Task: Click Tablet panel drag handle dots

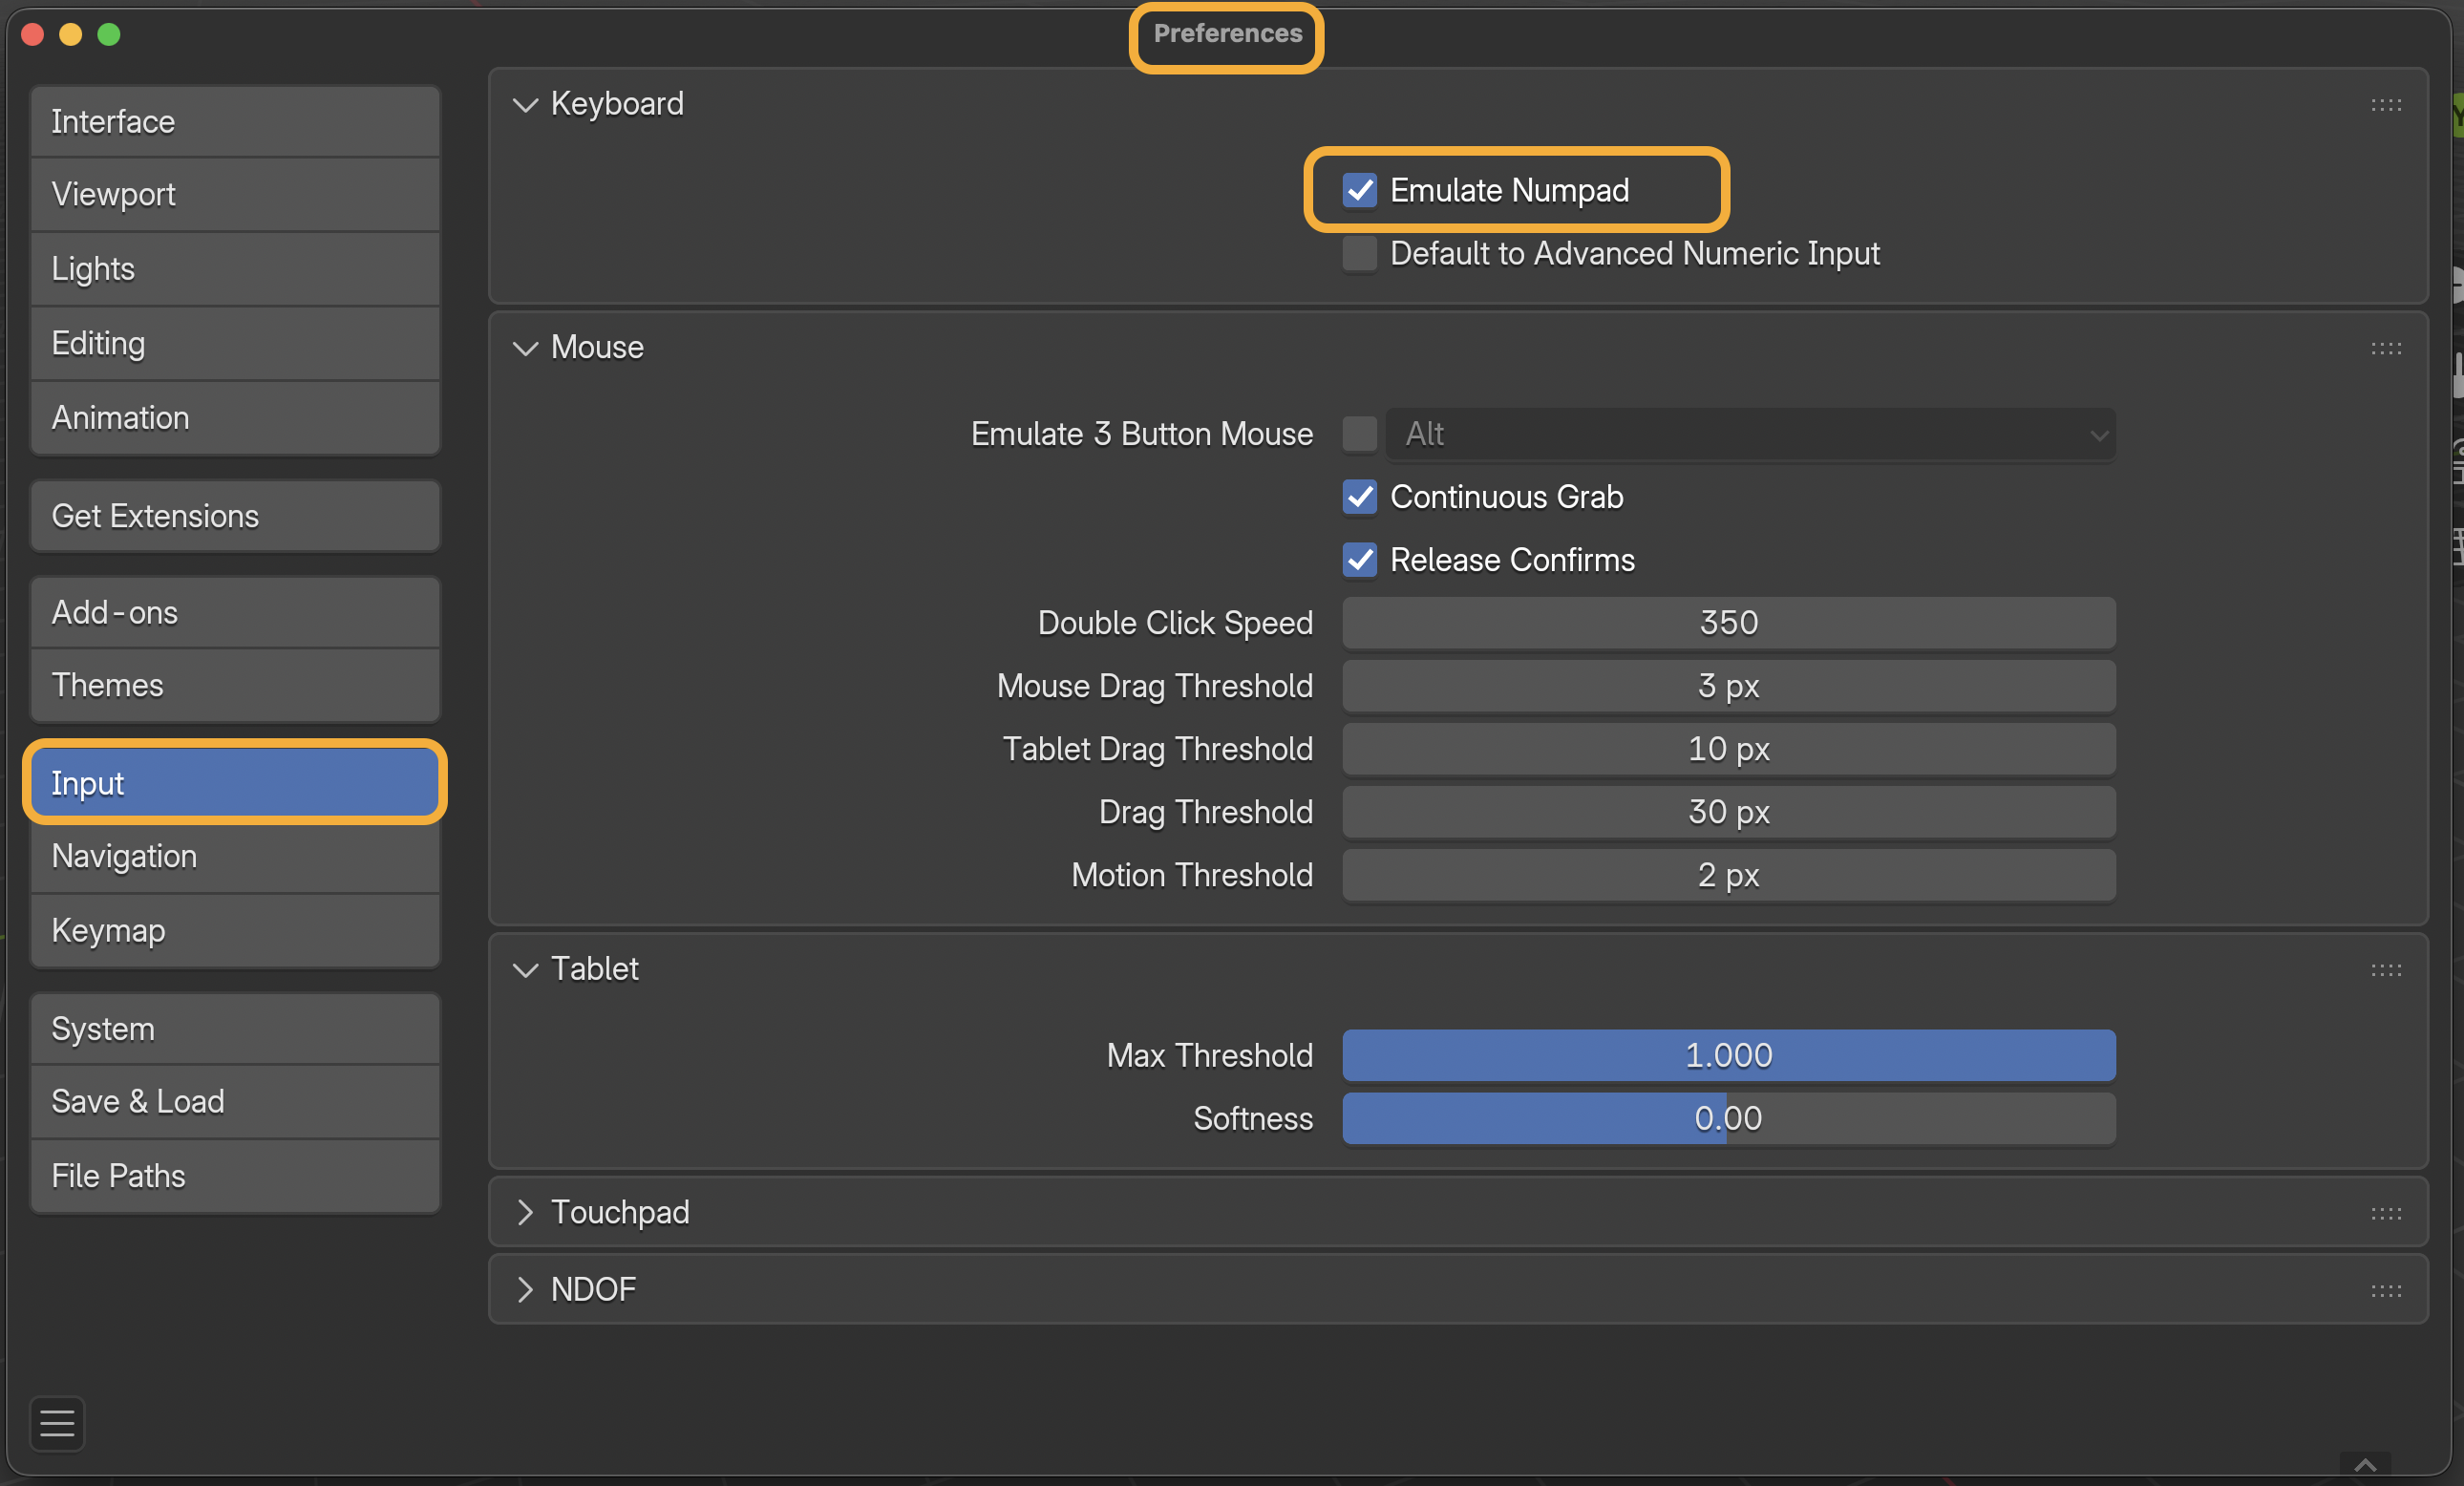Action: (2385, 970)
